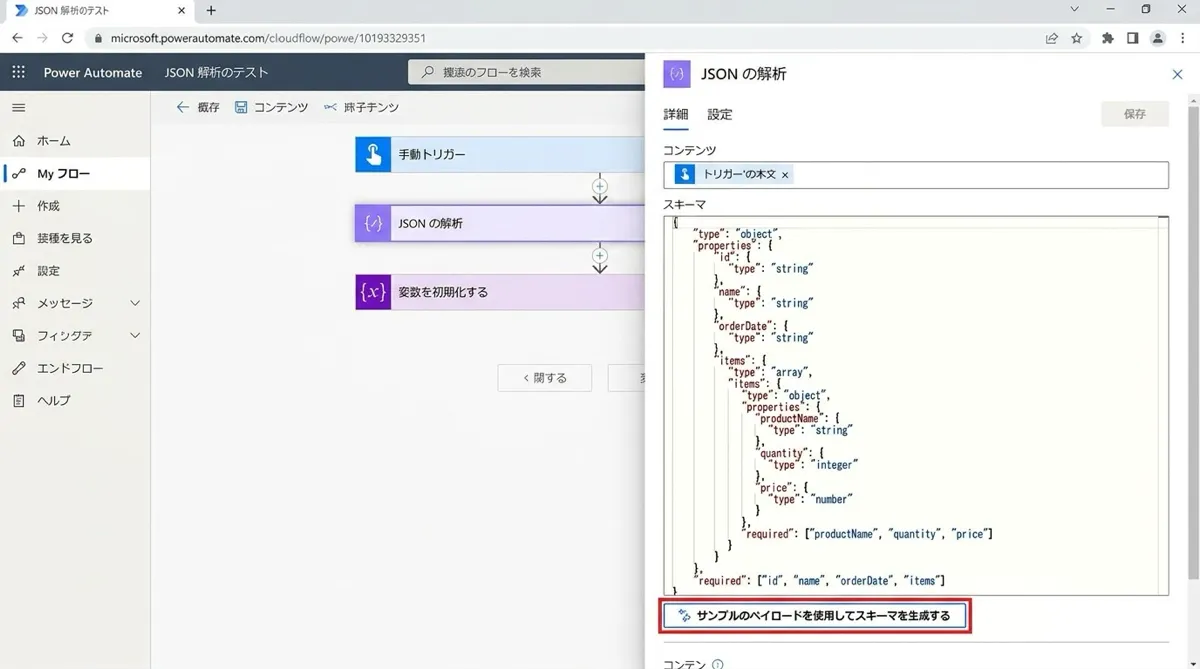Generate schema from sample payload button

[814, 616]
